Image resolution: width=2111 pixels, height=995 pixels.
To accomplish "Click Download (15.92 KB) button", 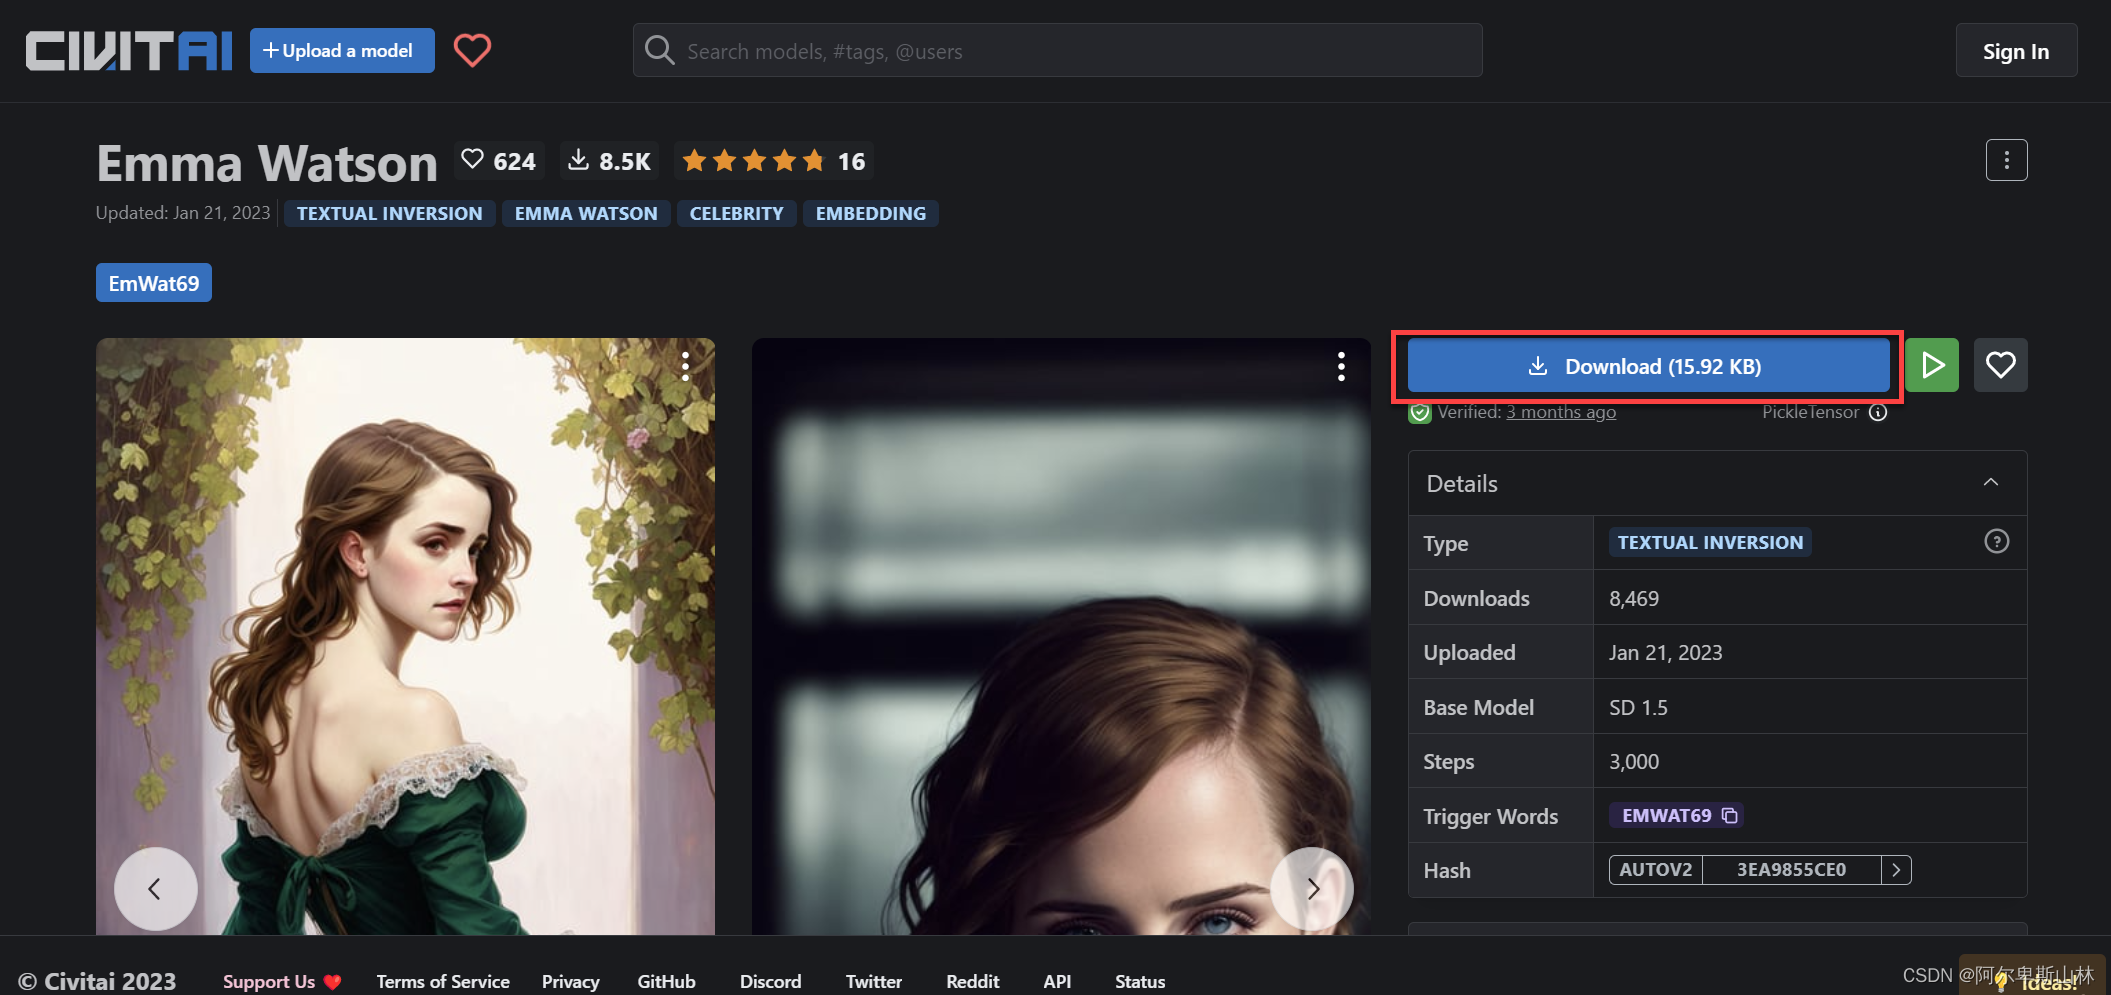I will pos(1648,366).
